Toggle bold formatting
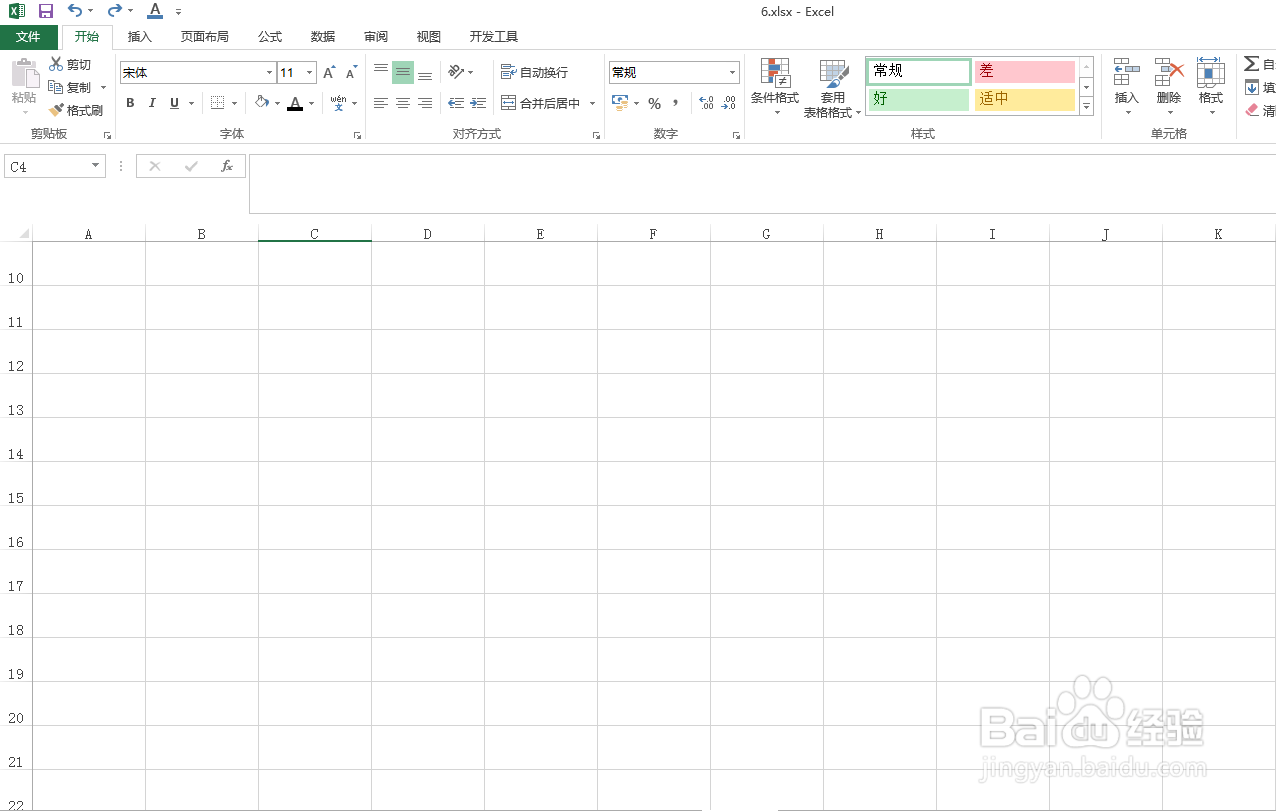 click(130, 103)
